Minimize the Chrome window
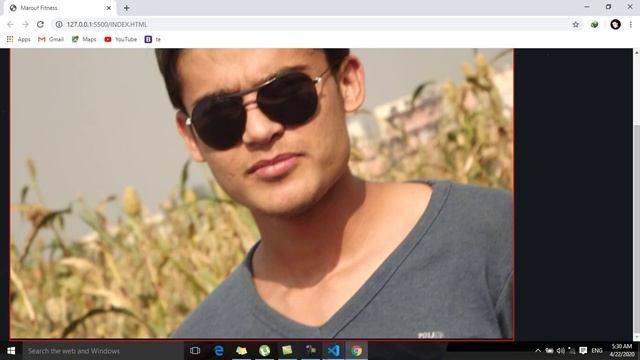640x360 pixels. click(x=587, y=7)
